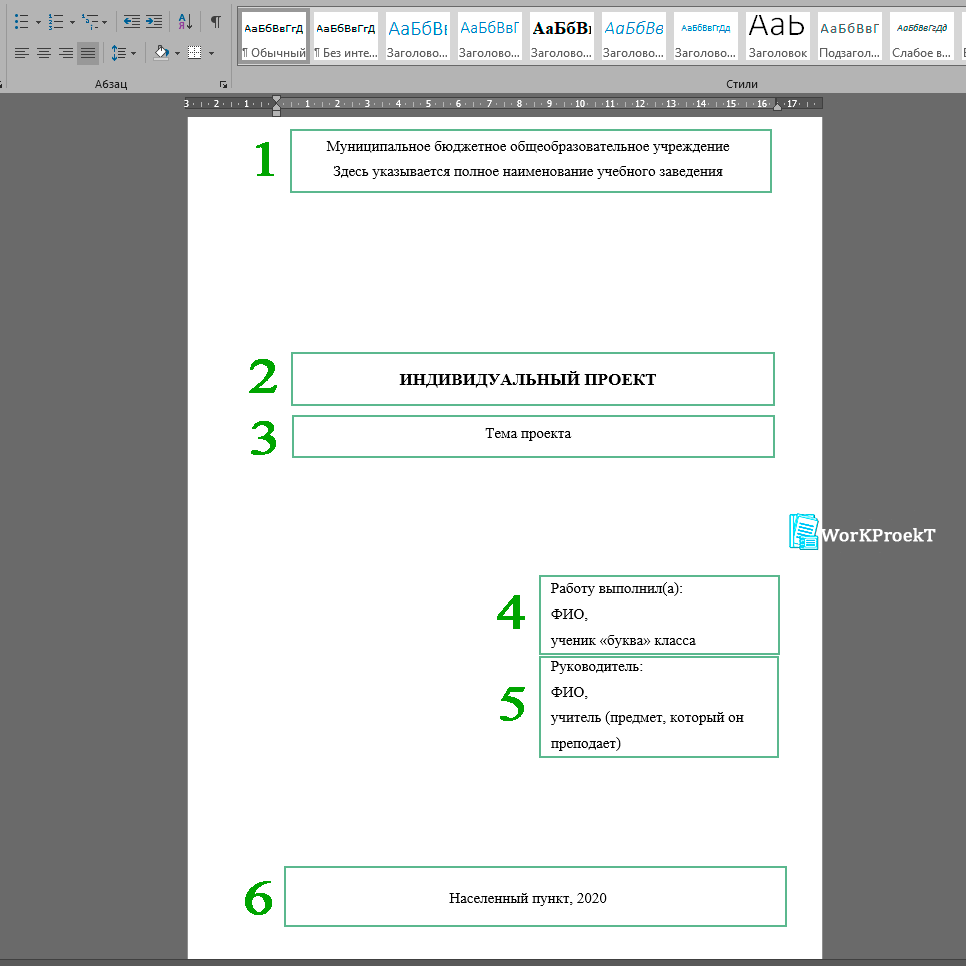This screenshot has height=966, width=966.
Task: Center the paragraph text
Action: pos(44,52)
